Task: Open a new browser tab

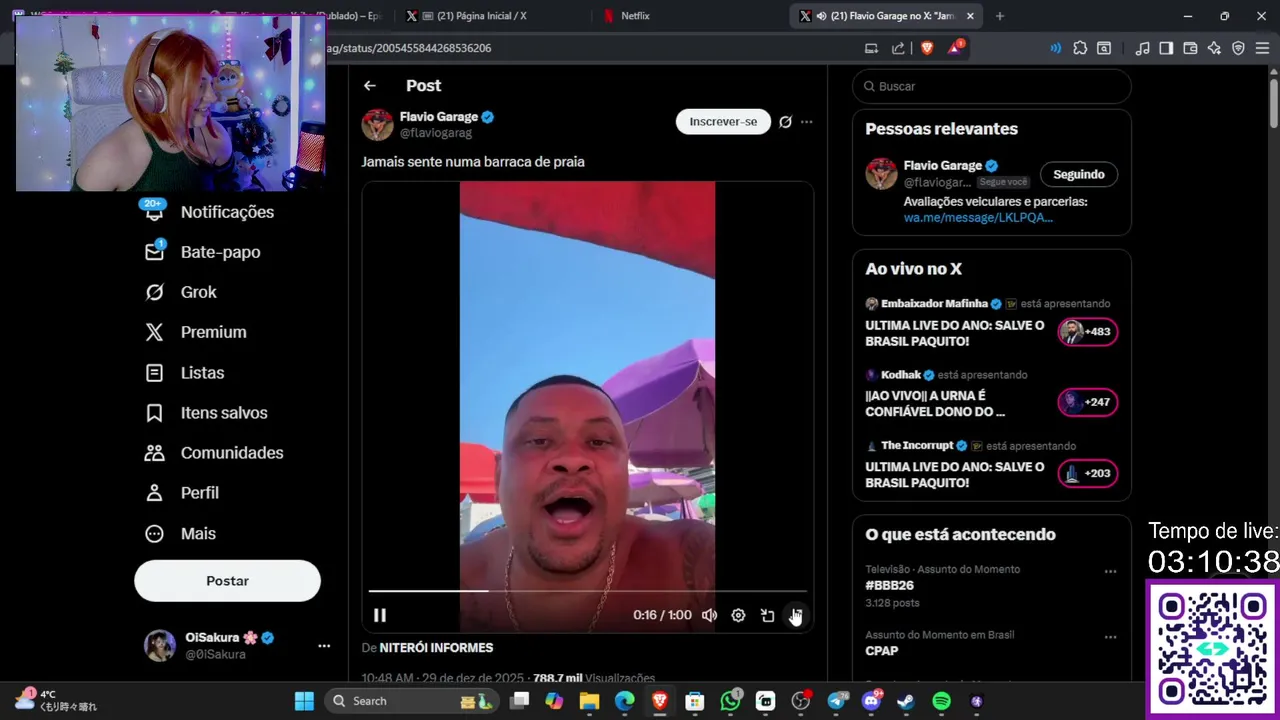Action: (x=1000, y=16)
